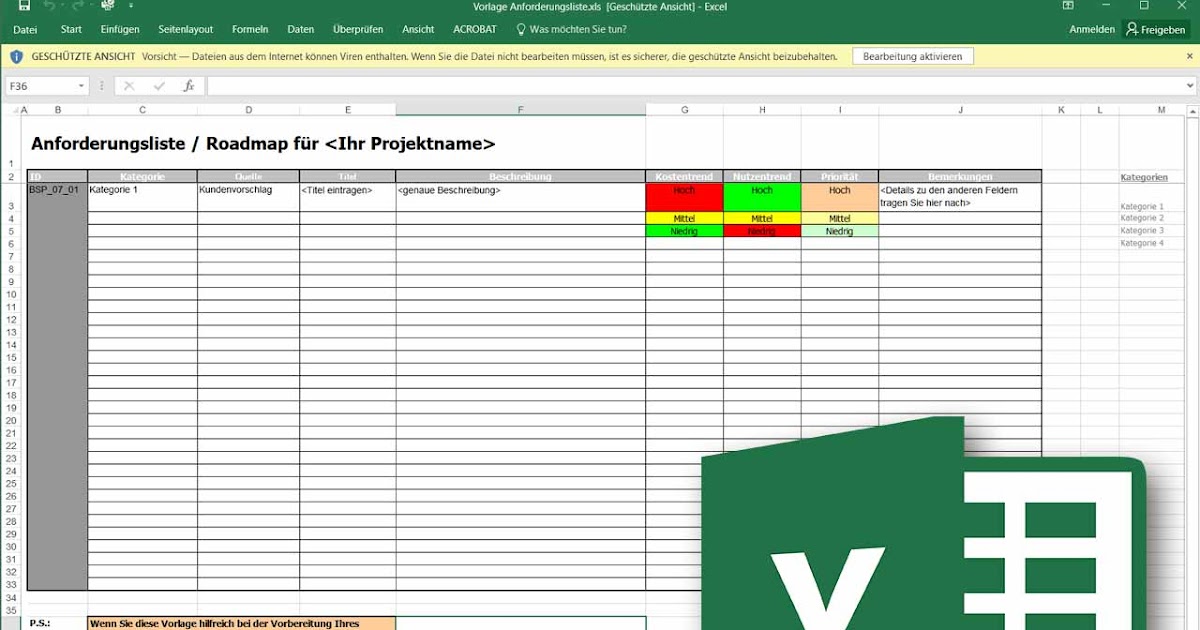1200x630 pixels.
Task: Click the formula bar cancel X icon
Action: 129,86
